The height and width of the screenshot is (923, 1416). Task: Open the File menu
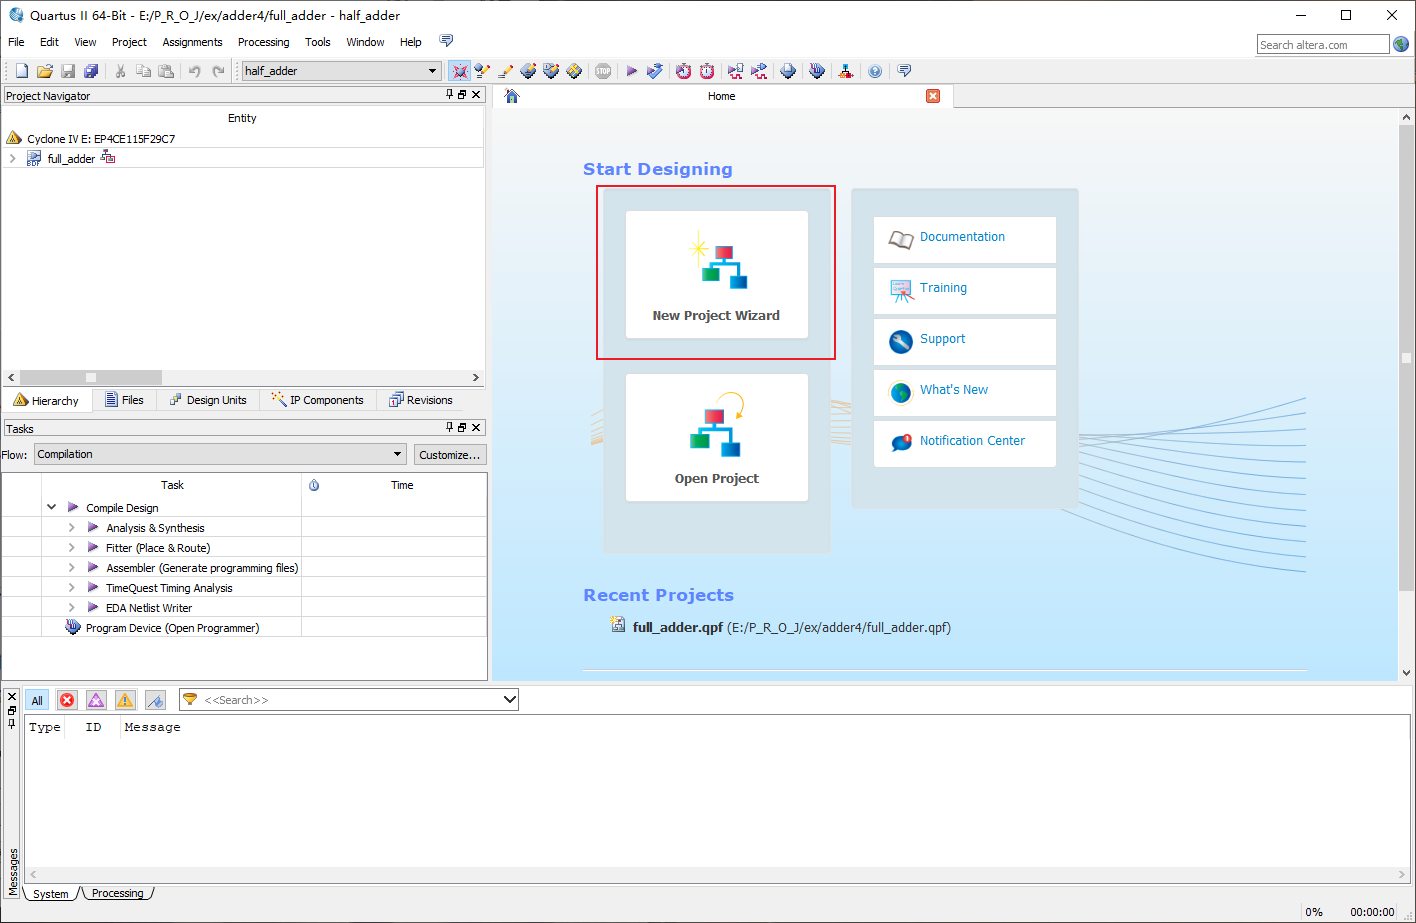point(16,42)
